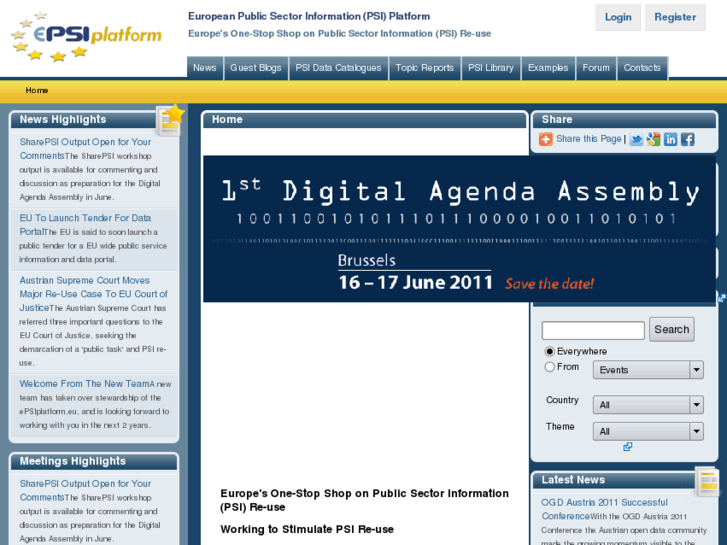The image size is (727, 545).
Task: Open the Country dropdown
Action: pyautogui.click(x=648, y=404)
